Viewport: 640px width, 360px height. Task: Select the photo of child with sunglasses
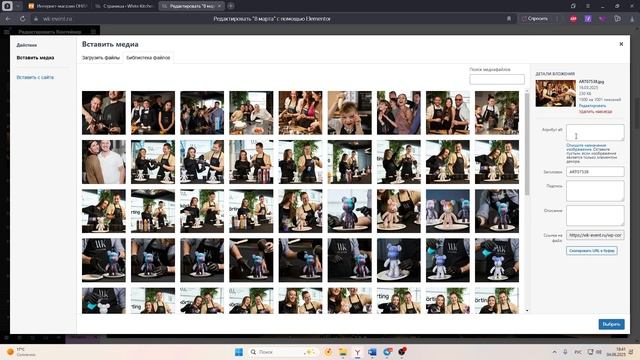[x=349, y=113]
